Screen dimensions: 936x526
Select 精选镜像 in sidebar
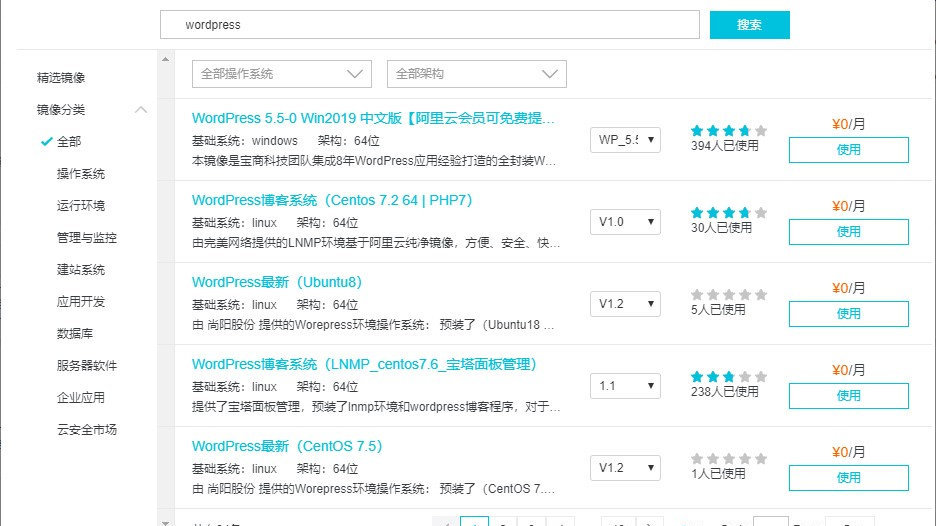(x=61, y=78)
